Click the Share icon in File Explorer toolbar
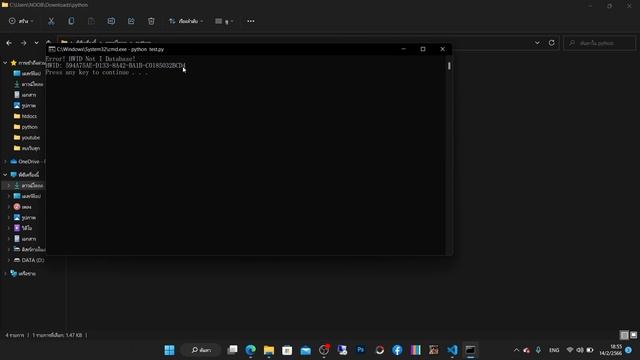This screenshot has width=640, height=360. (x=131, y=21)
